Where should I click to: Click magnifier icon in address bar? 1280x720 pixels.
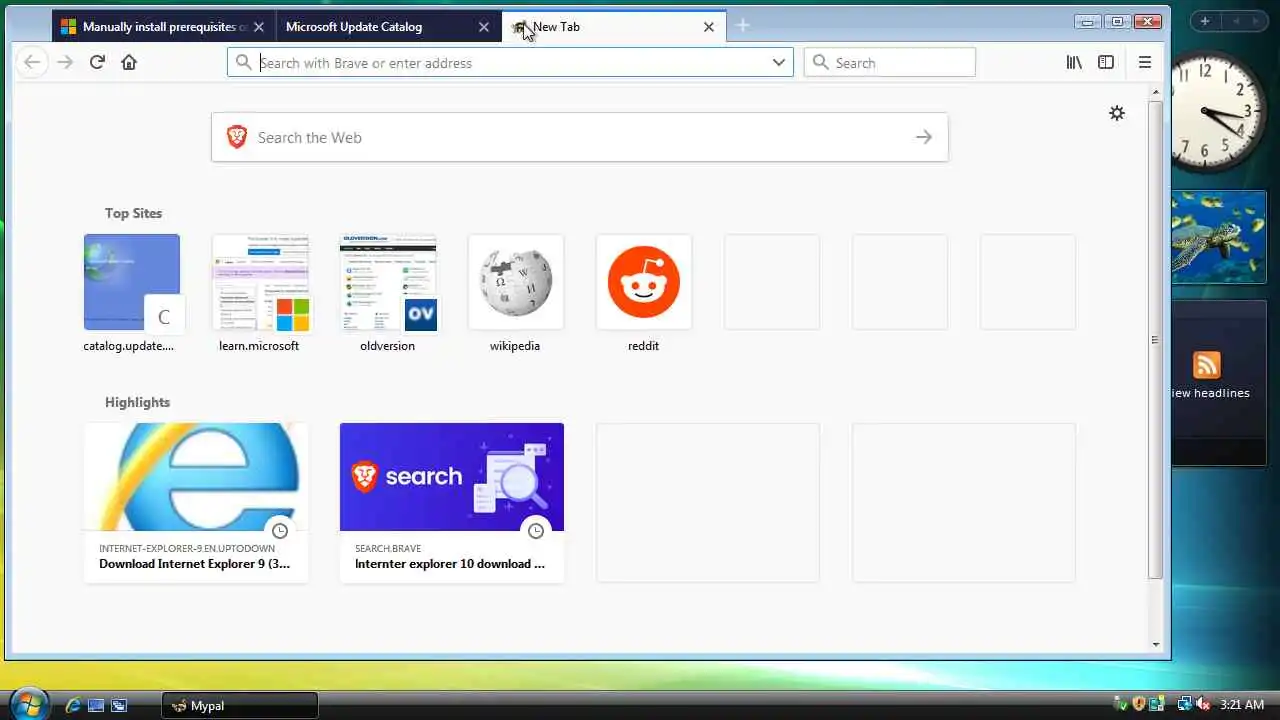243,62
